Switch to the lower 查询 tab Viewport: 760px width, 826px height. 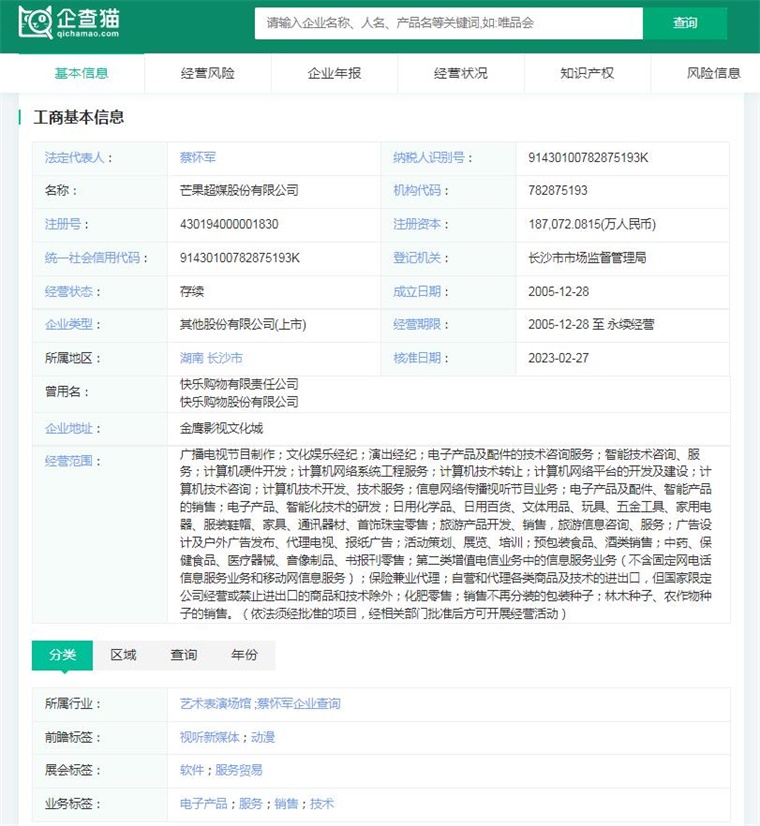(x=184, y=655)
